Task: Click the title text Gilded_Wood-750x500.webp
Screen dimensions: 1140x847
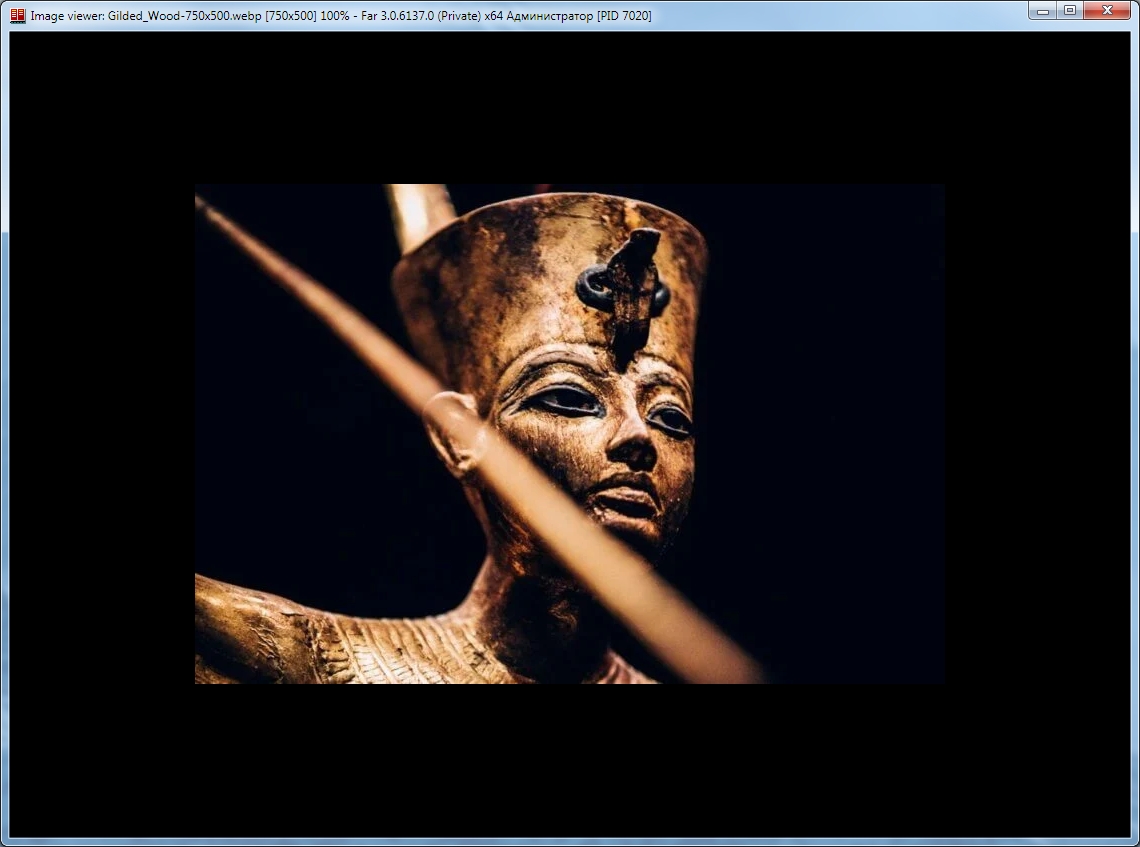Action: 185,15
